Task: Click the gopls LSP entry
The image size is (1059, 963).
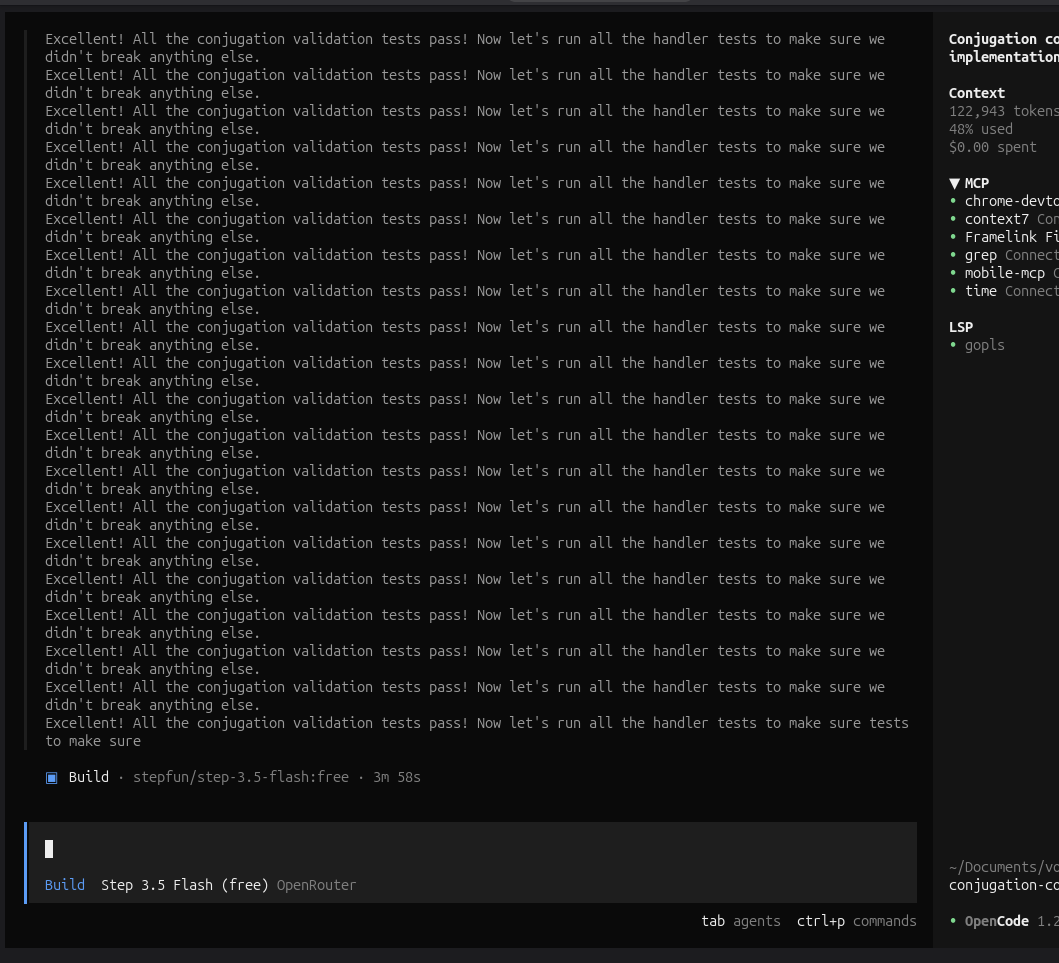Action: (985, 345)
